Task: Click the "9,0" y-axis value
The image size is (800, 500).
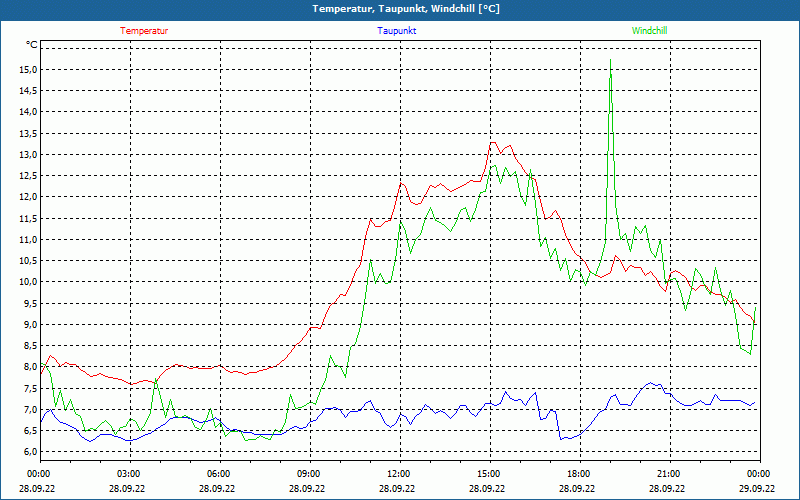Action: 31,324
